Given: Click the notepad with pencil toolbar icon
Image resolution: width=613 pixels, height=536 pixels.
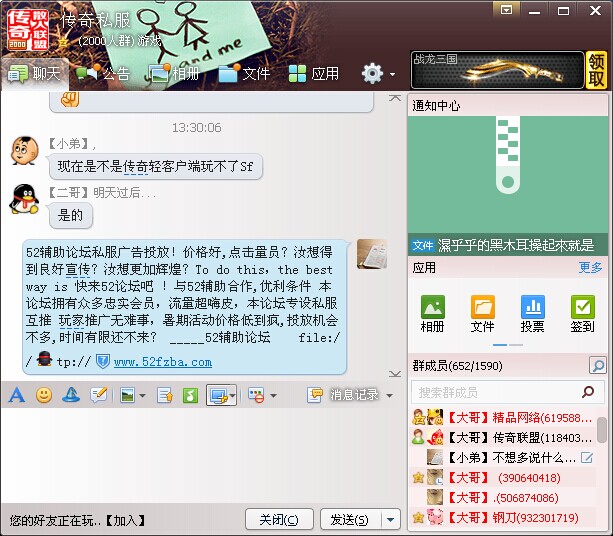Looking at the screenshot, I should [x=99, y=395].
